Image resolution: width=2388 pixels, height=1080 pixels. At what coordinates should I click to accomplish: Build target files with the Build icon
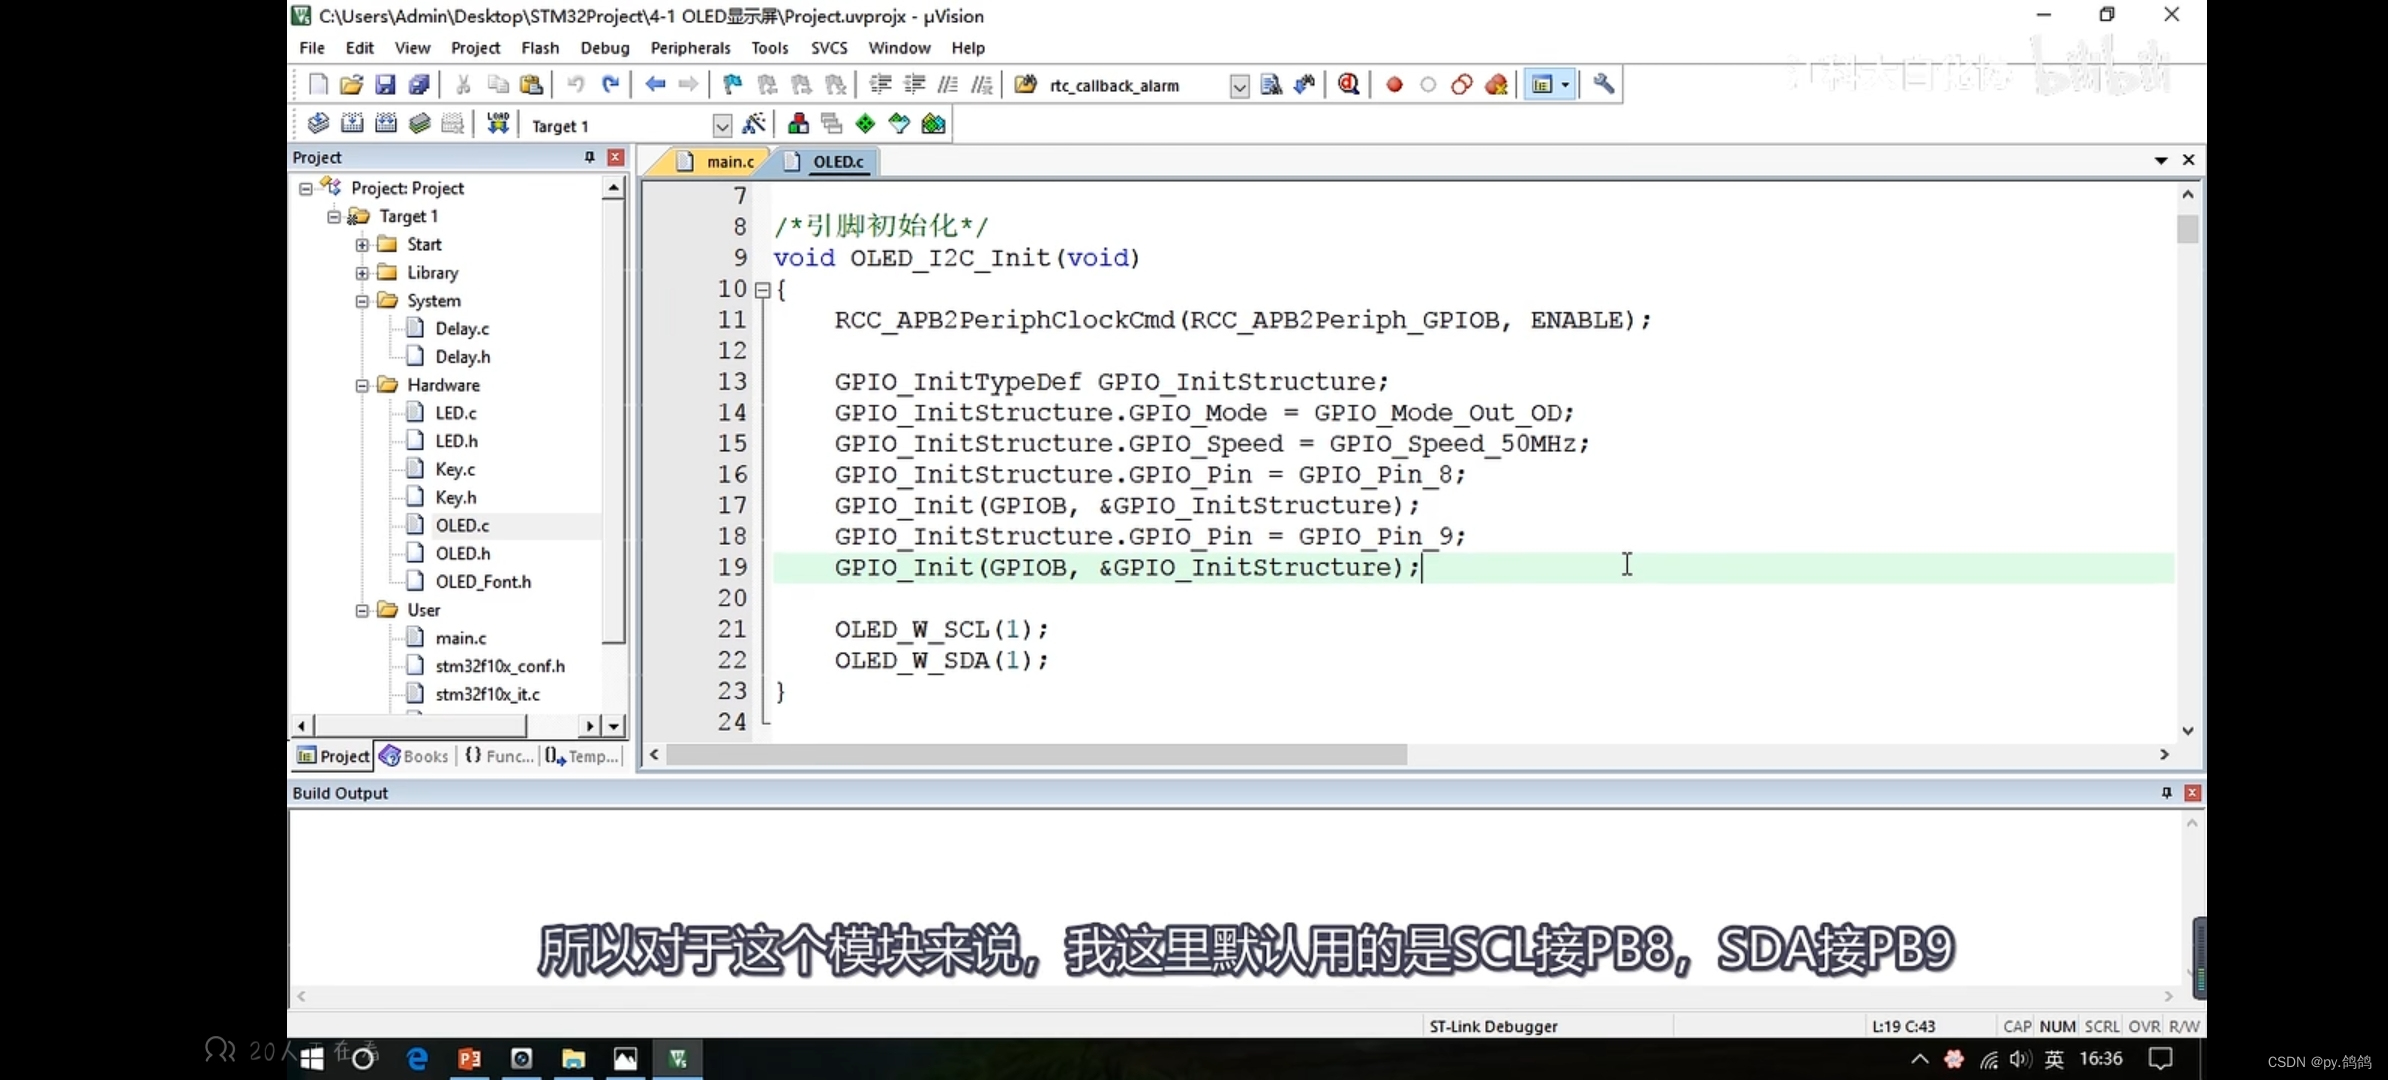point(352,124)
